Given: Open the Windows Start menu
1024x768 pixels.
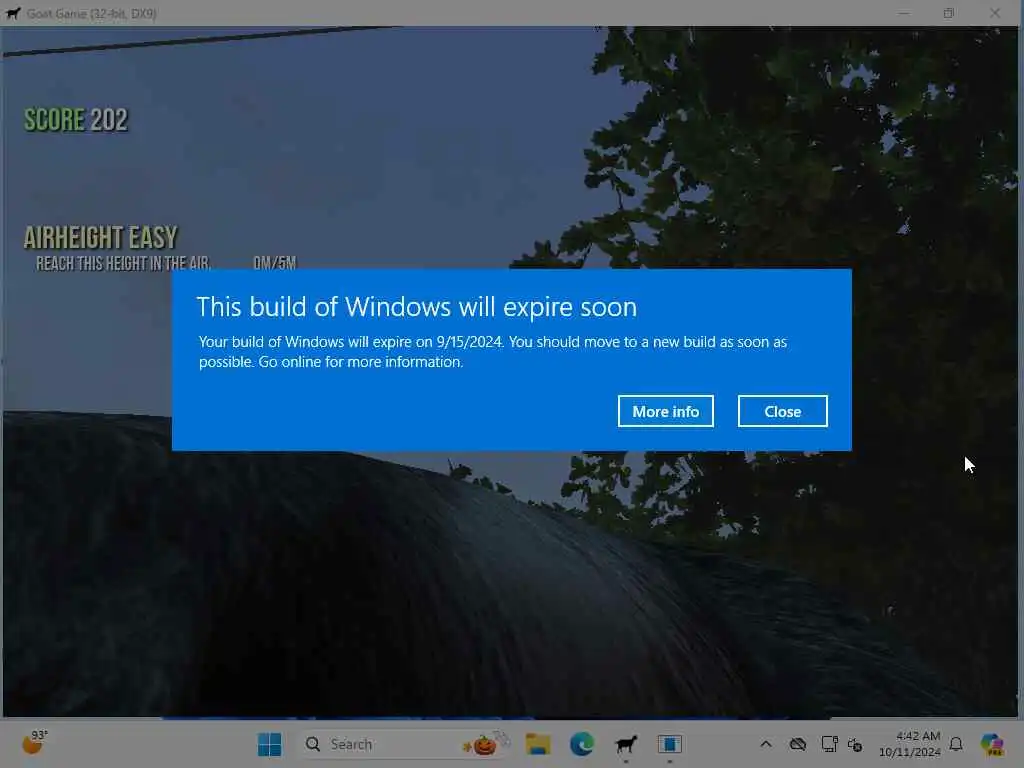Looking at the screenshot, I should [269, 744].
